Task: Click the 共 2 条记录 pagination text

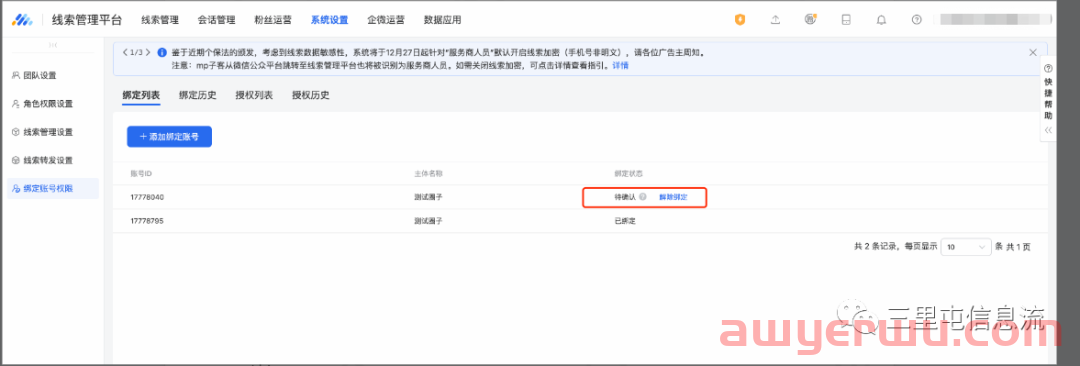Action: point(876,247)
